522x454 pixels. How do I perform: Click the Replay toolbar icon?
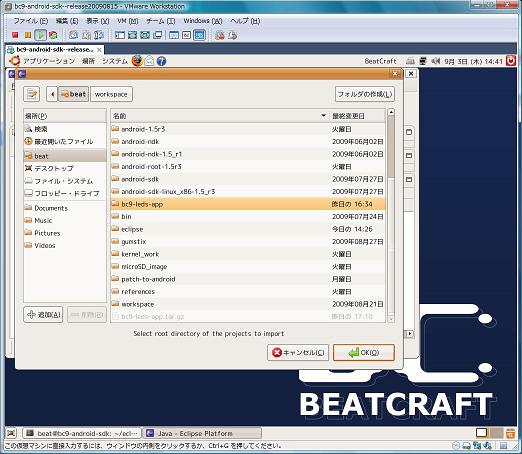coord(233,35)
